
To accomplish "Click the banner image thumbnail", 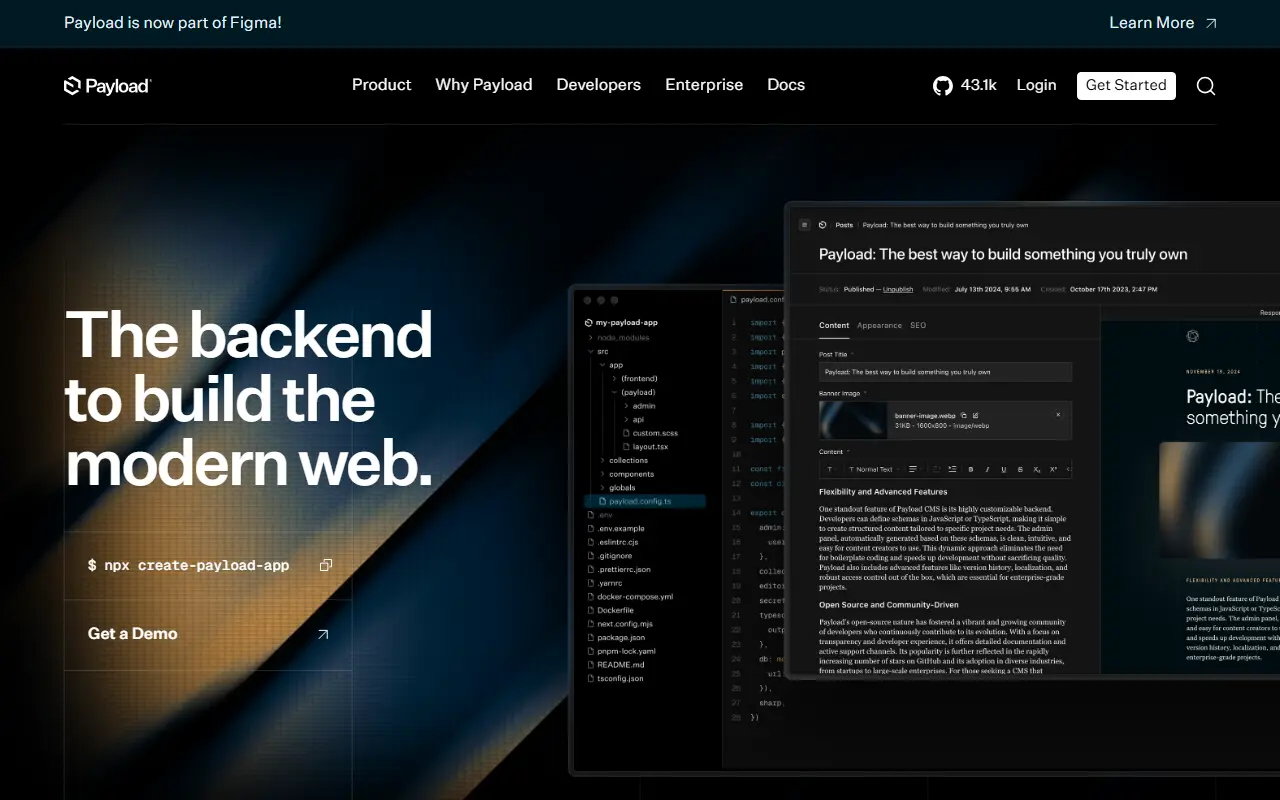I will coord(853,420).
